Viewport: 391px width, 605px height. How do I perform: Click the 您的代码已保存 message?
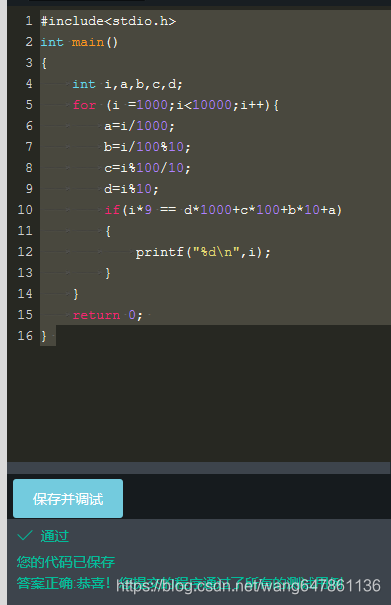pyautogui.click(x=66, y=562)
